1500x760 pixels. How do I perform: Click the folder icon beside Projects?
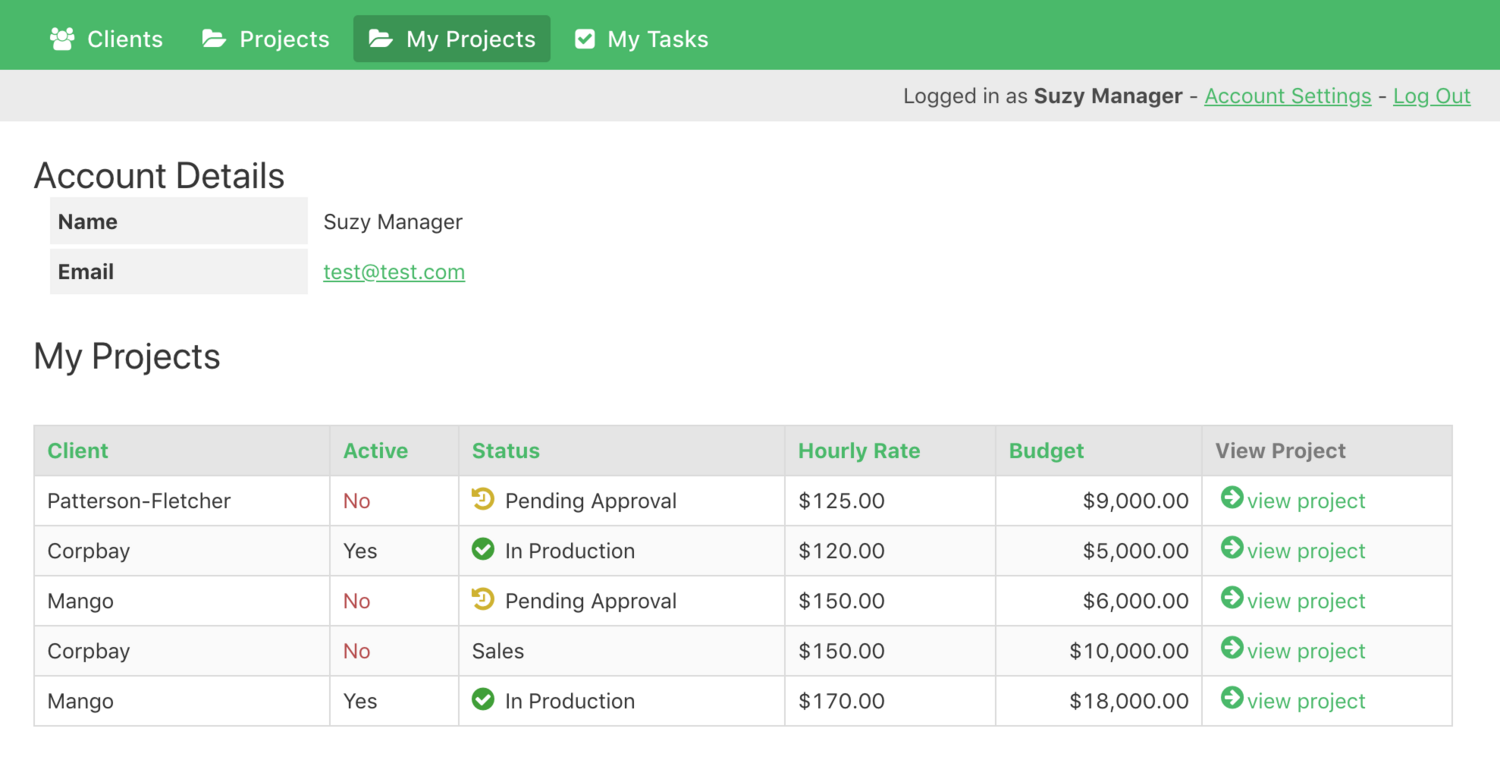coord(214,39)
